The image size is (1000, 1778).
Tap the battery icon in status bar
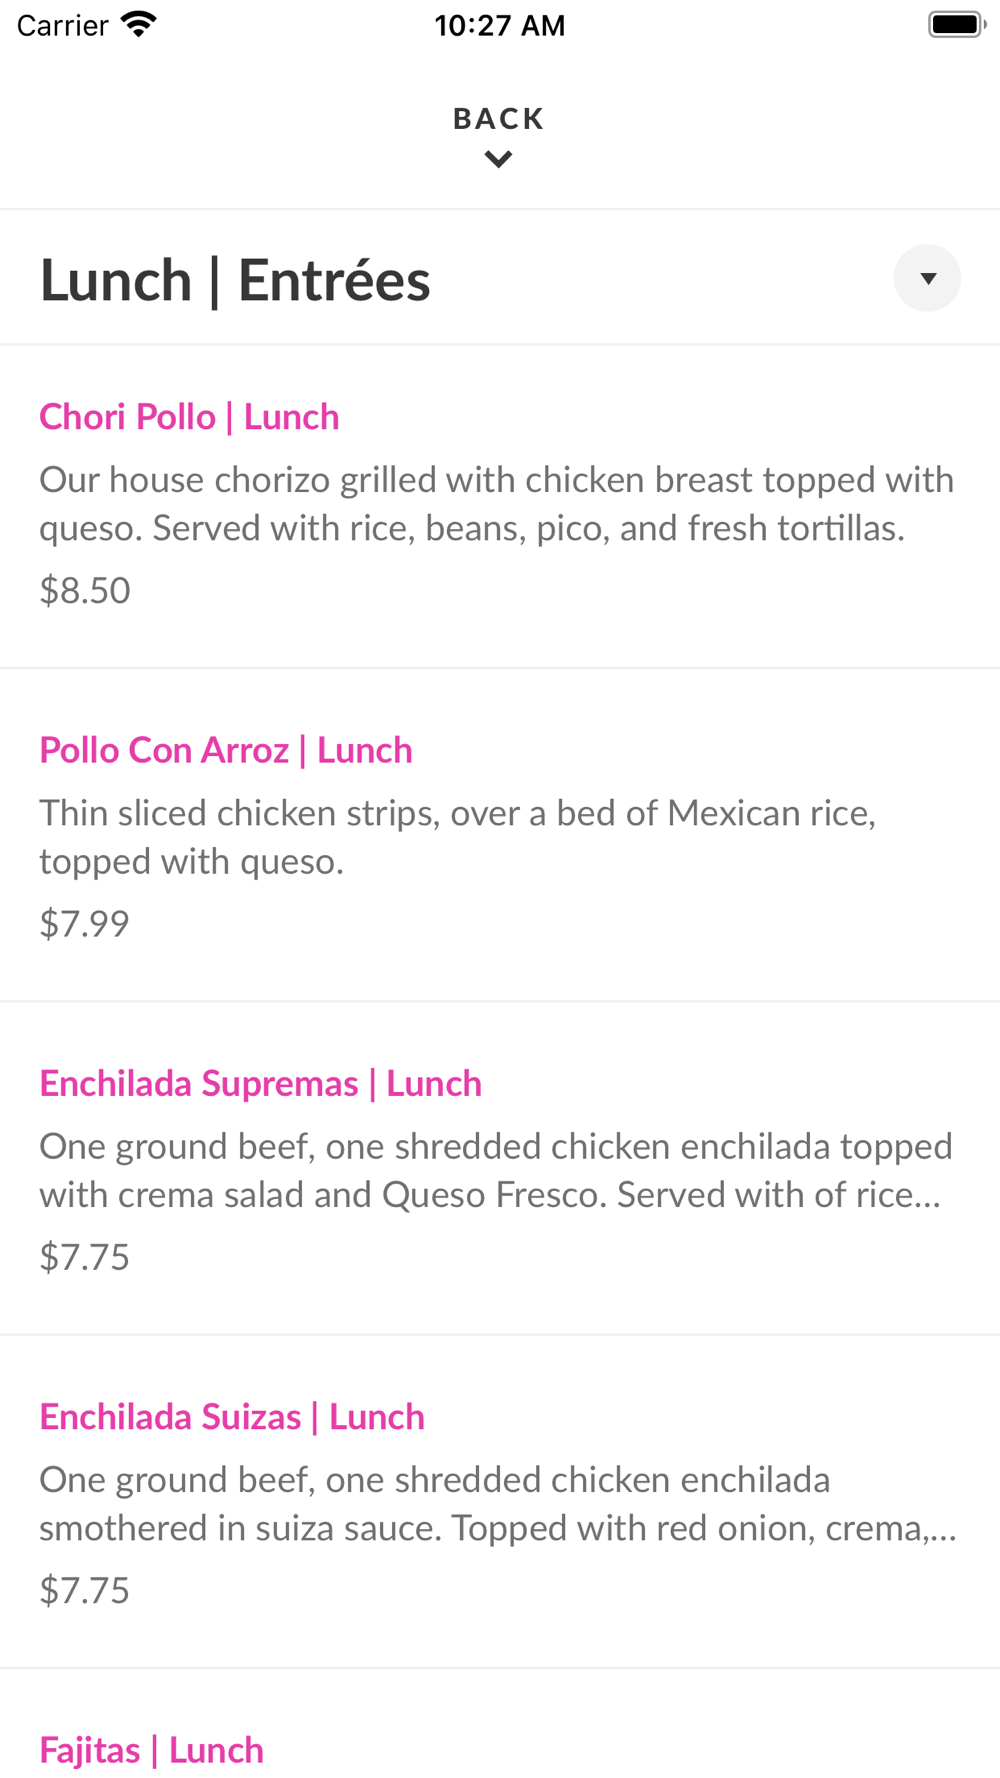956,24
